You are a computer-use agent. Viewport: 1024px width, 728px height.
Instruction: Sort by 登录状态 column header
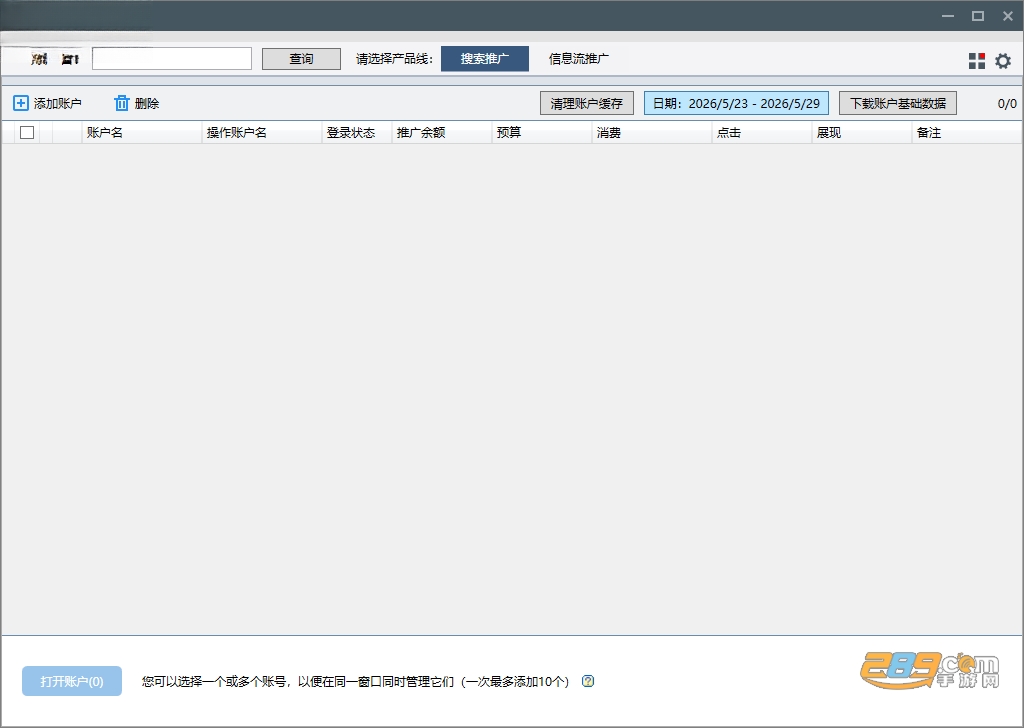coord(357,133)
